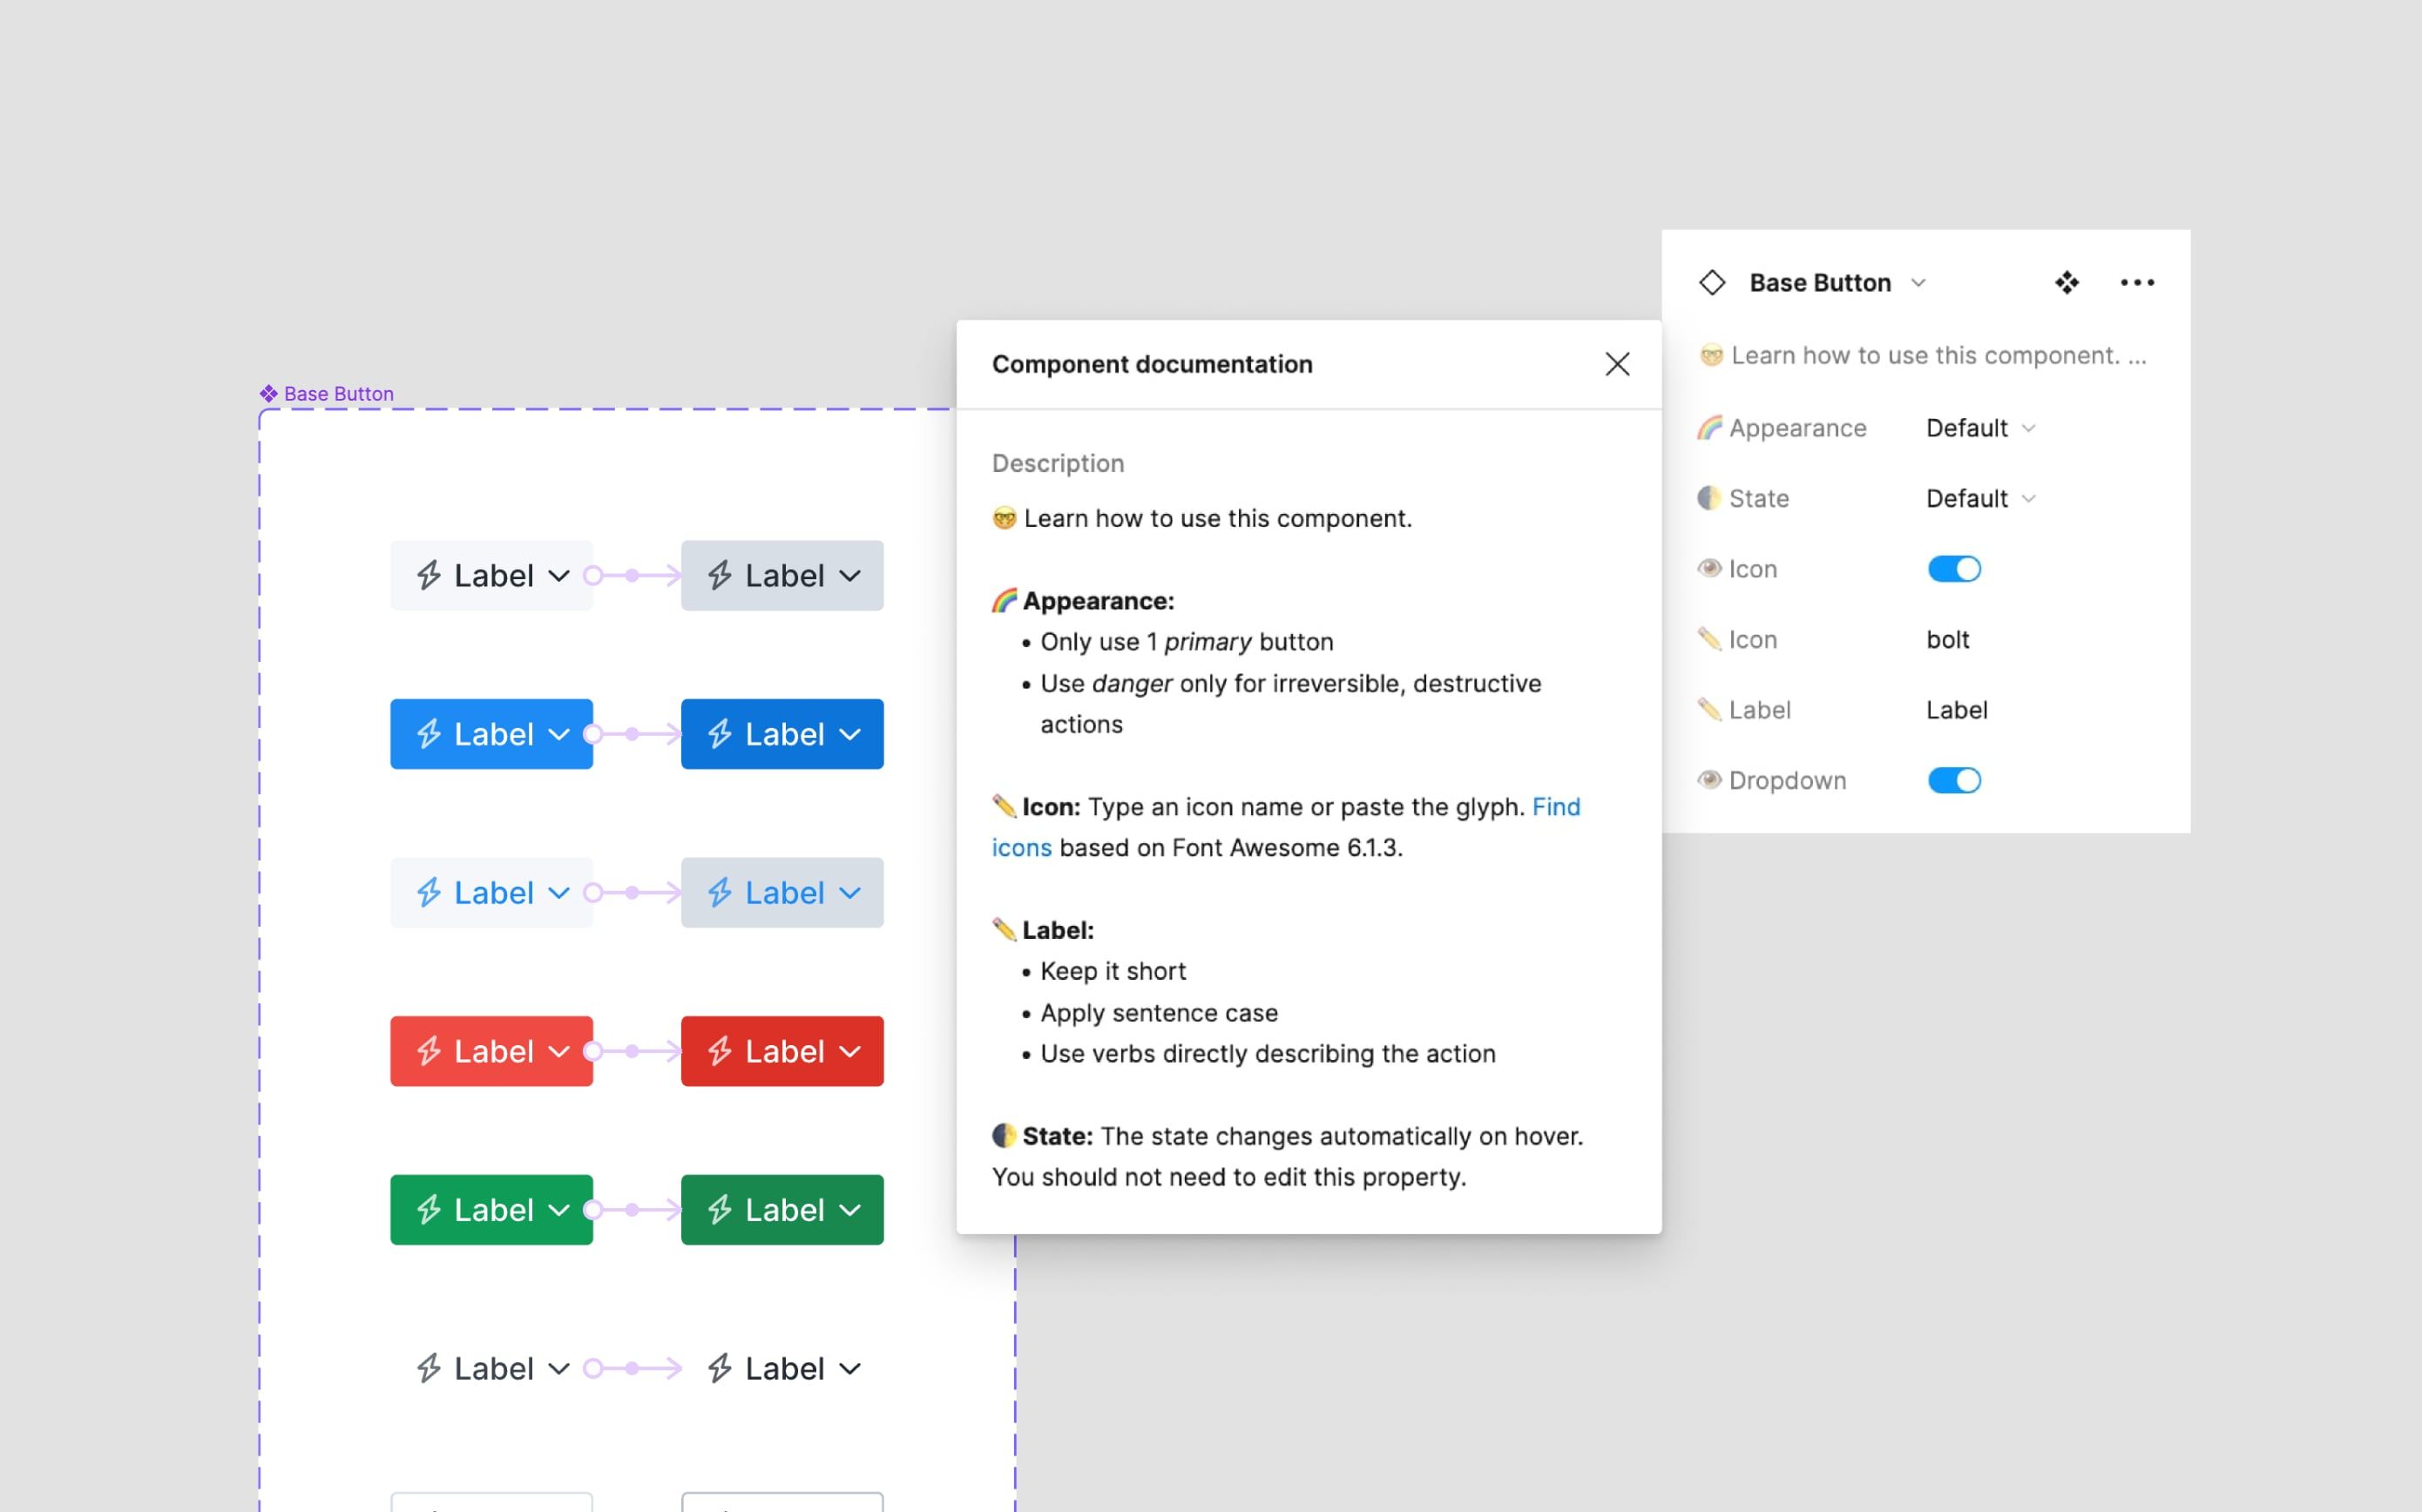Collapse the Base Button header chevron
The width and height of the screenshot is (2422, 1512).
coord(1918,283)
